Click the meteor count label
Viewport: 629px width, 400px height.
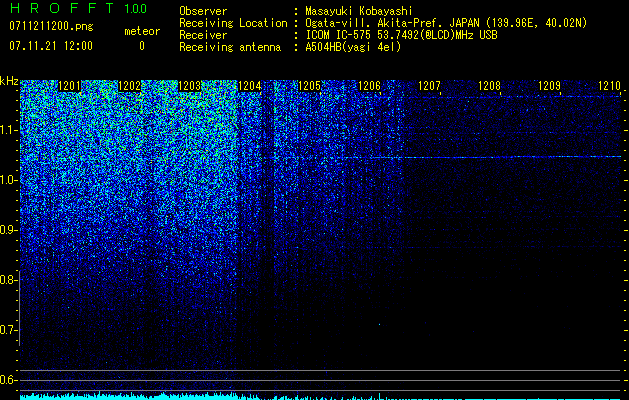tap(142, 31)
